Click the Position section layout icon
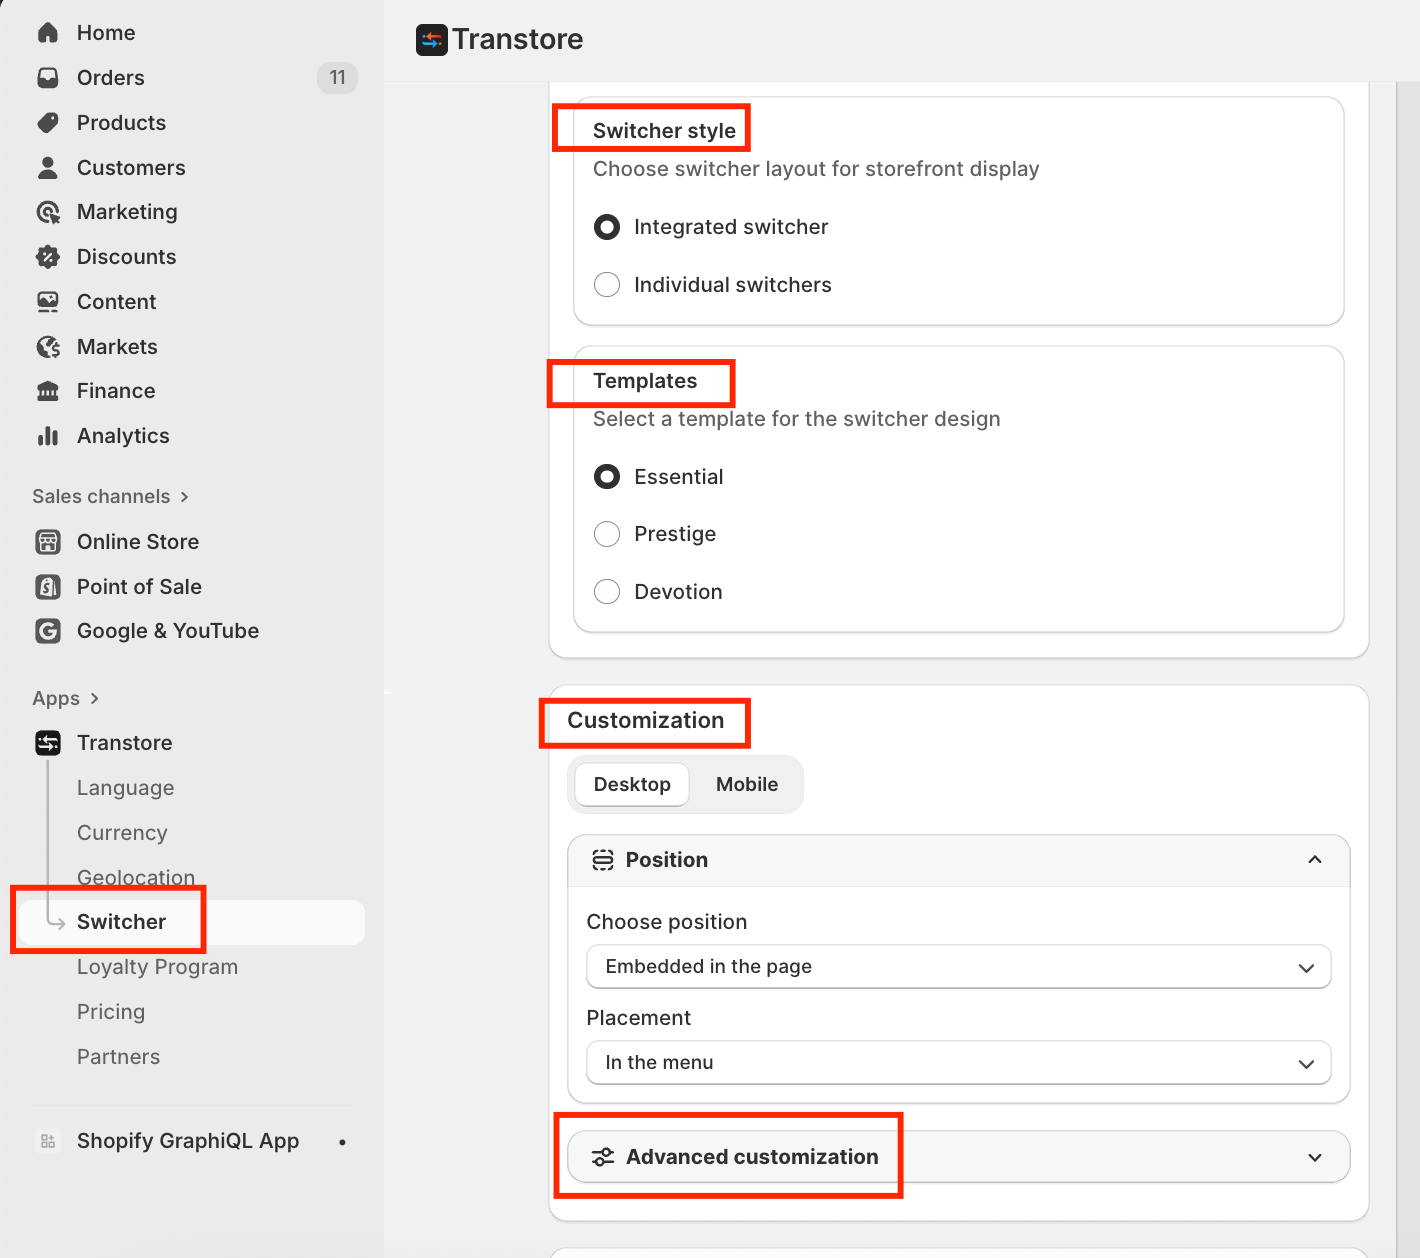The width and height of the screenshot is (1420, 1258). click(x=603, y=860)
